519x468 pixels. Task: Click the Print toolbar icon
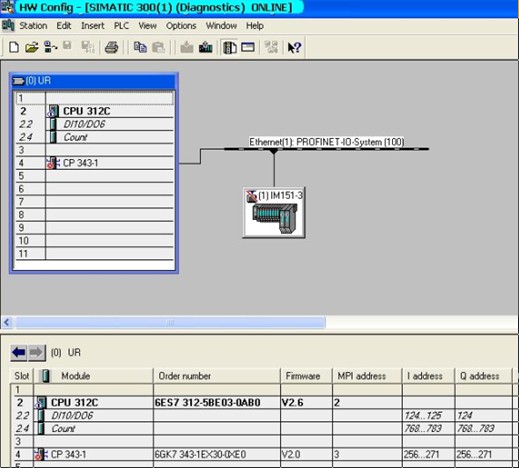click(x=111, y=47)
